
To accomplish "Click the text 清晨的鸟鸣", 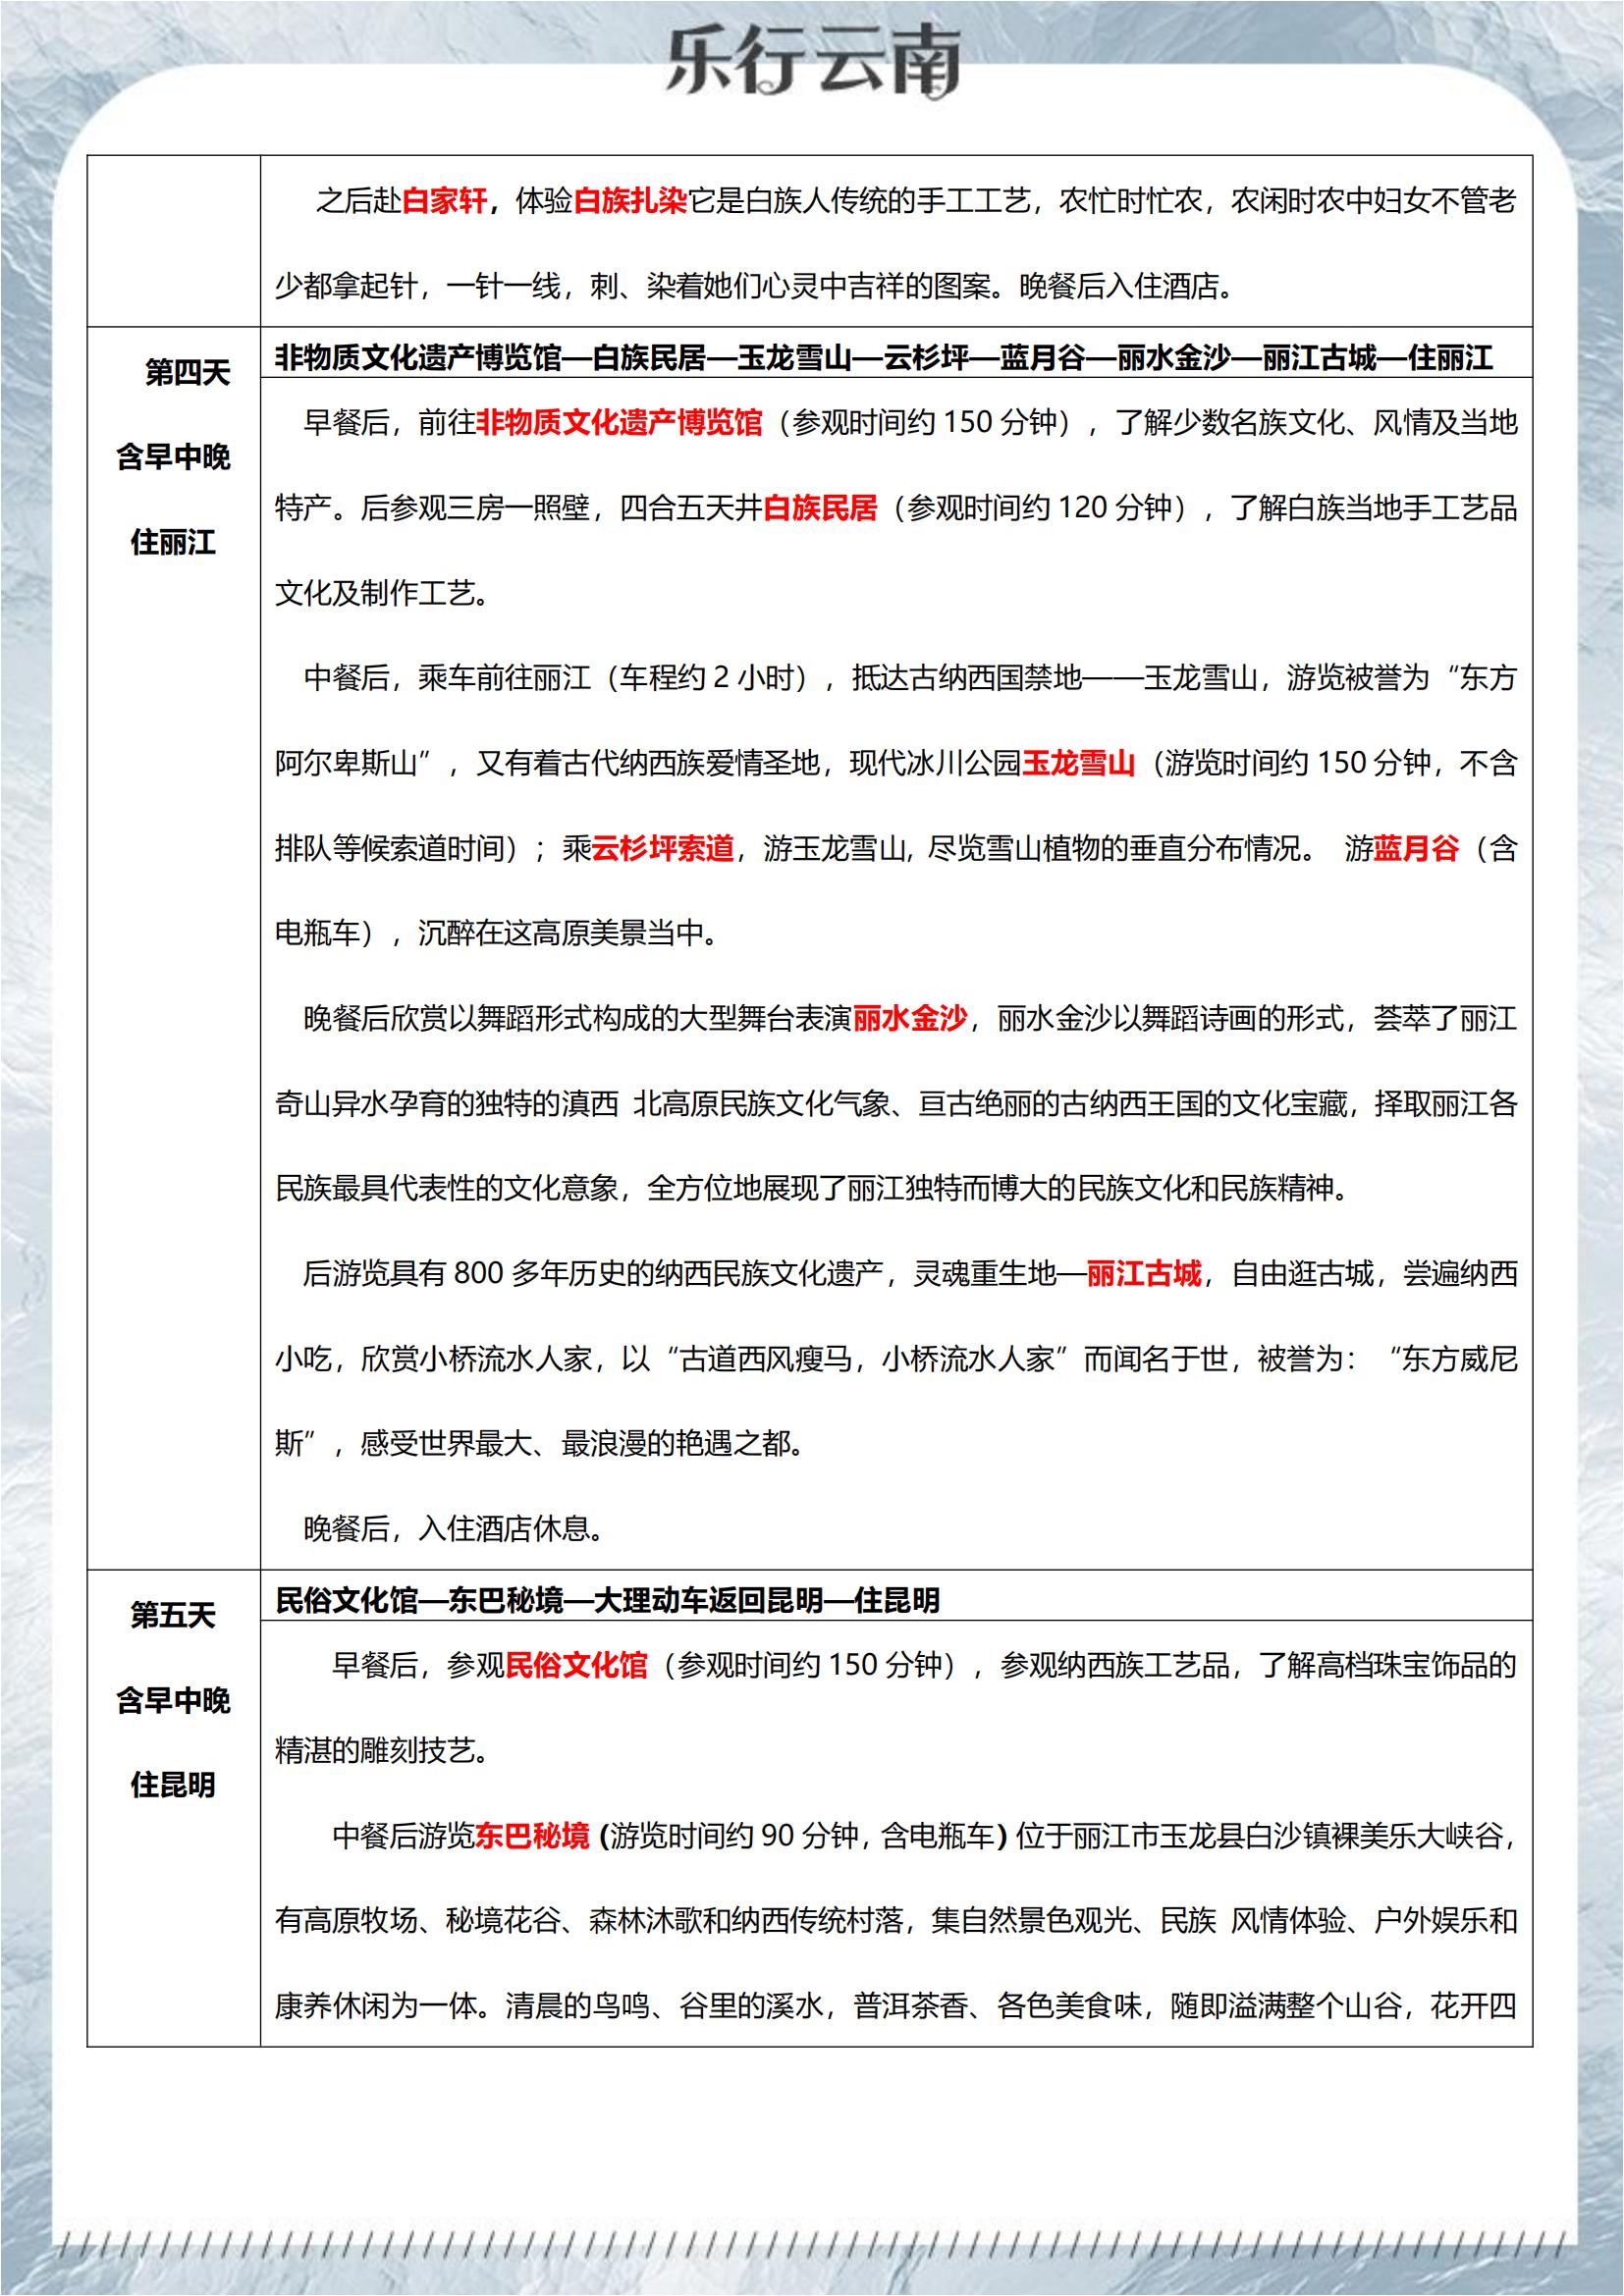I will point(577,2005).
